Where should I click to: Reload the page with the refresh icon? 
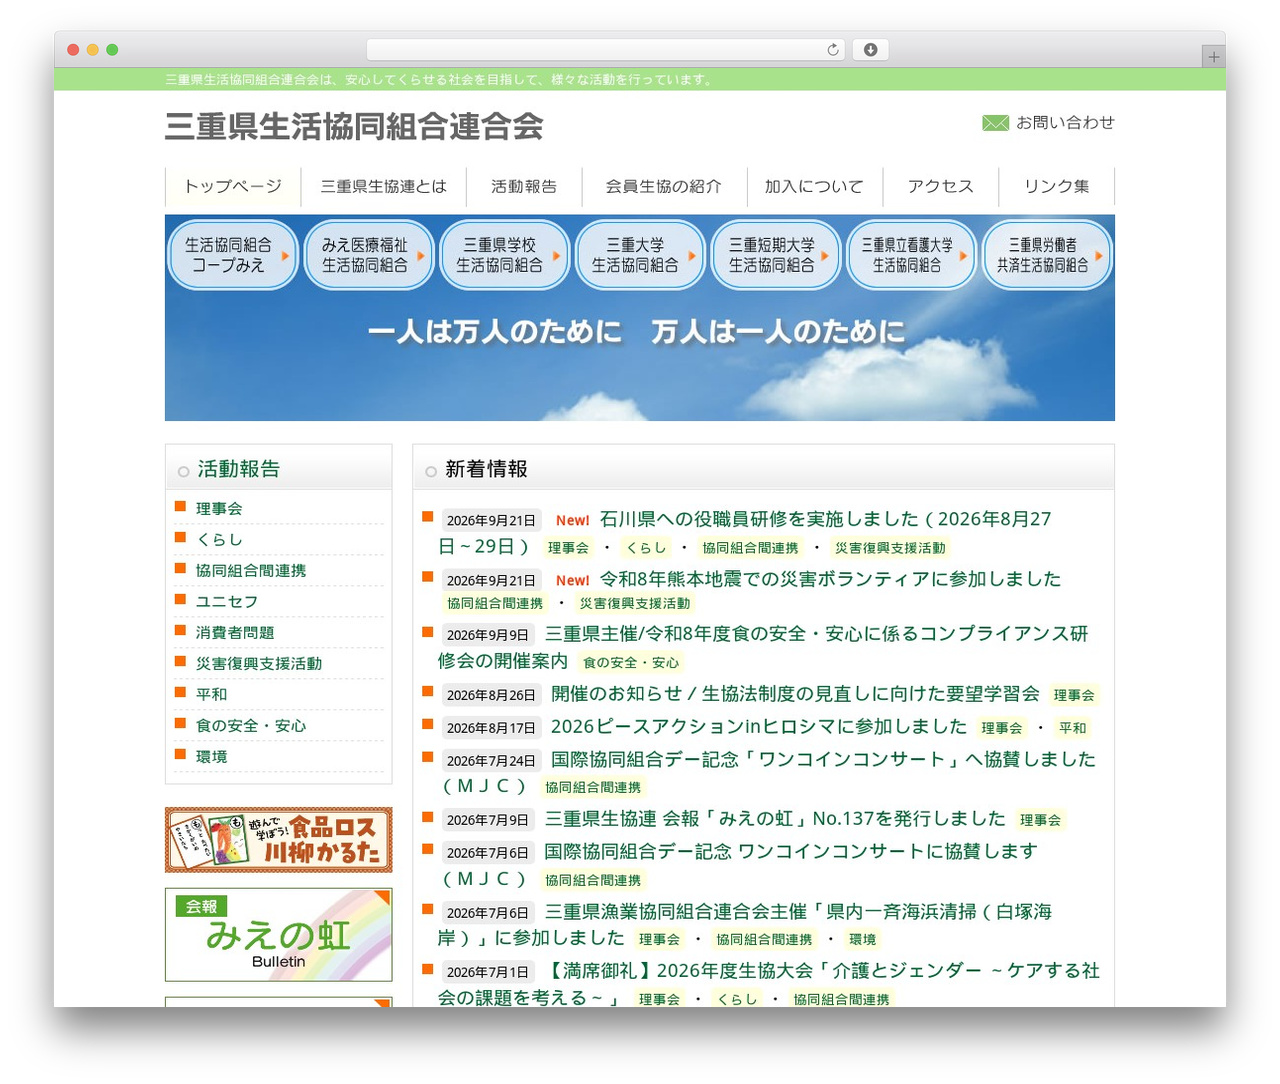tap(832, 50)
